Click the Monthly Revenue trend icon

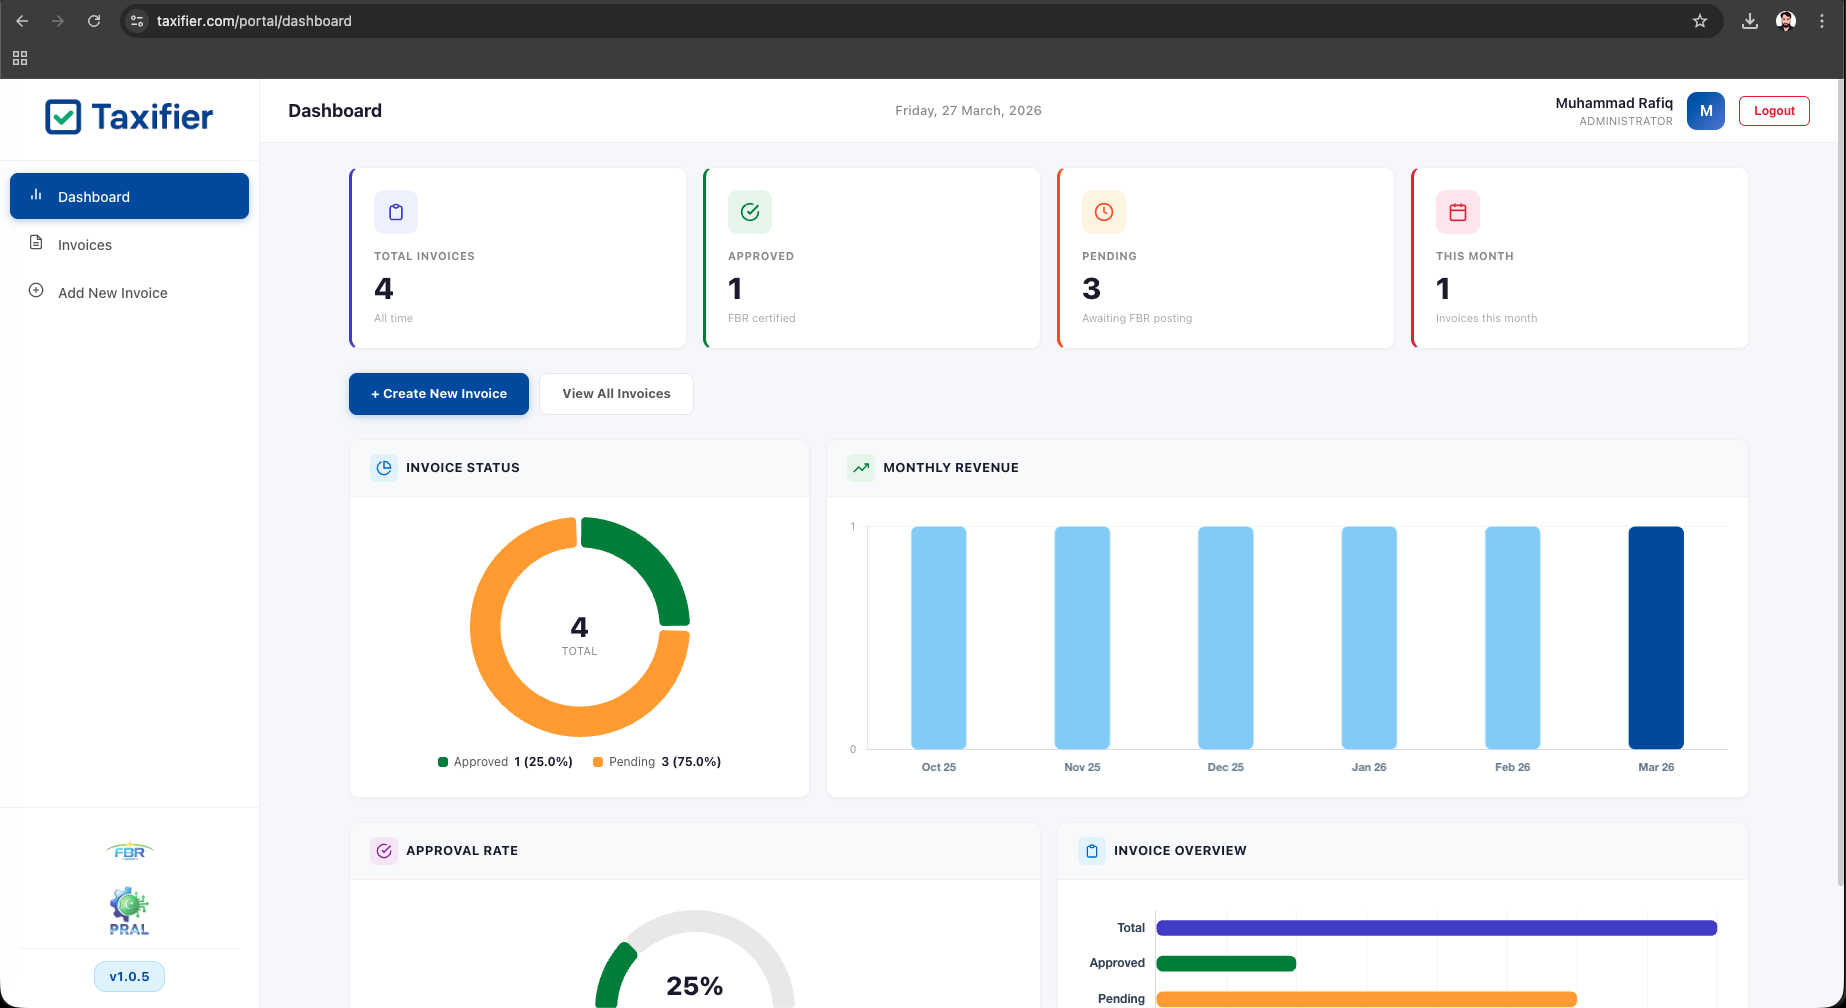click(861, 467)
